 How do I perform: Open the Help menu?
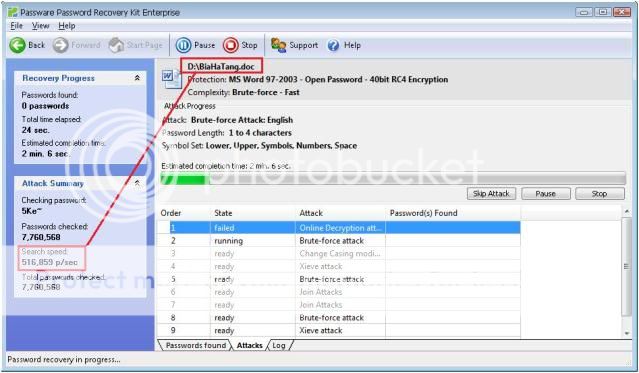click(66, 26)
